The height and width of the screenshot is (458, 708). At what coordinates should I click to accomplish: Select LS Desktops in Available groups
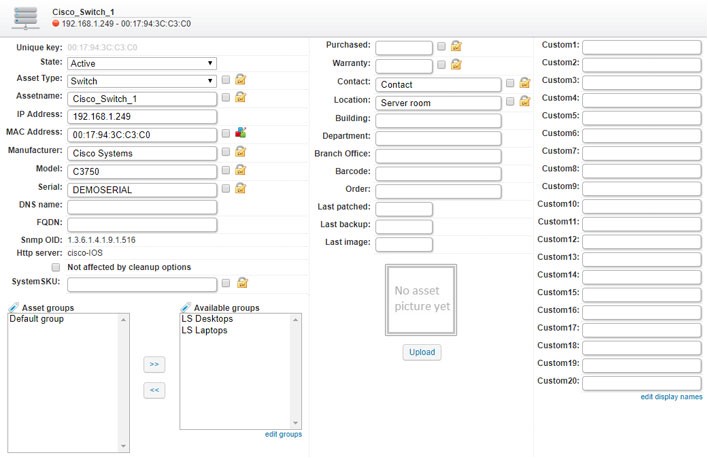pos(207,319)
